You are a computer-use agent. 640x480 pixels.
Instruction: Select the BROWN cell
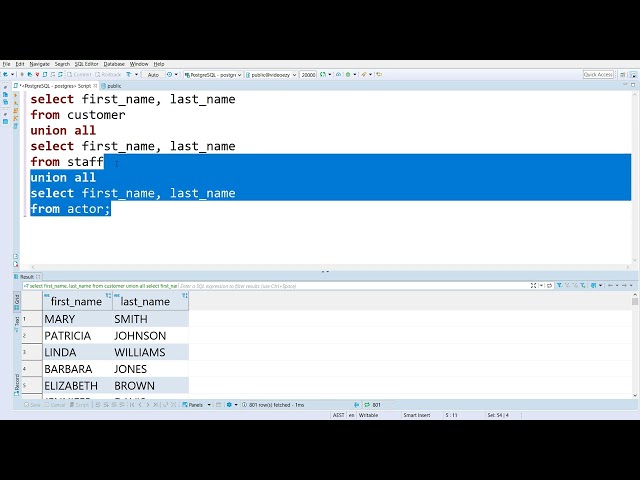(x=151, y=386)
